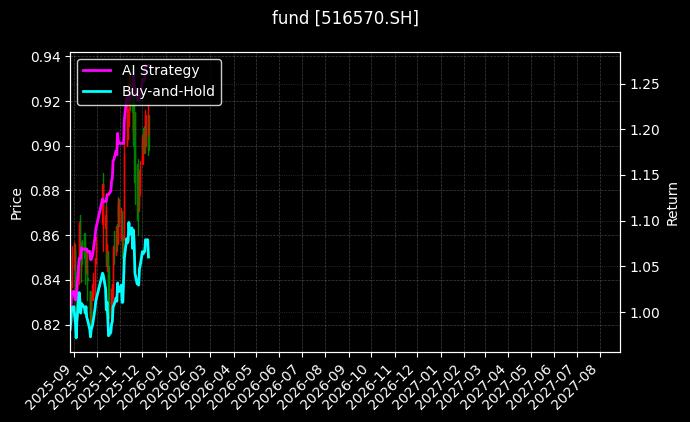690x422 pixels.
Task: Click the 2026-10 date tick label
Action: click(345, 386)
